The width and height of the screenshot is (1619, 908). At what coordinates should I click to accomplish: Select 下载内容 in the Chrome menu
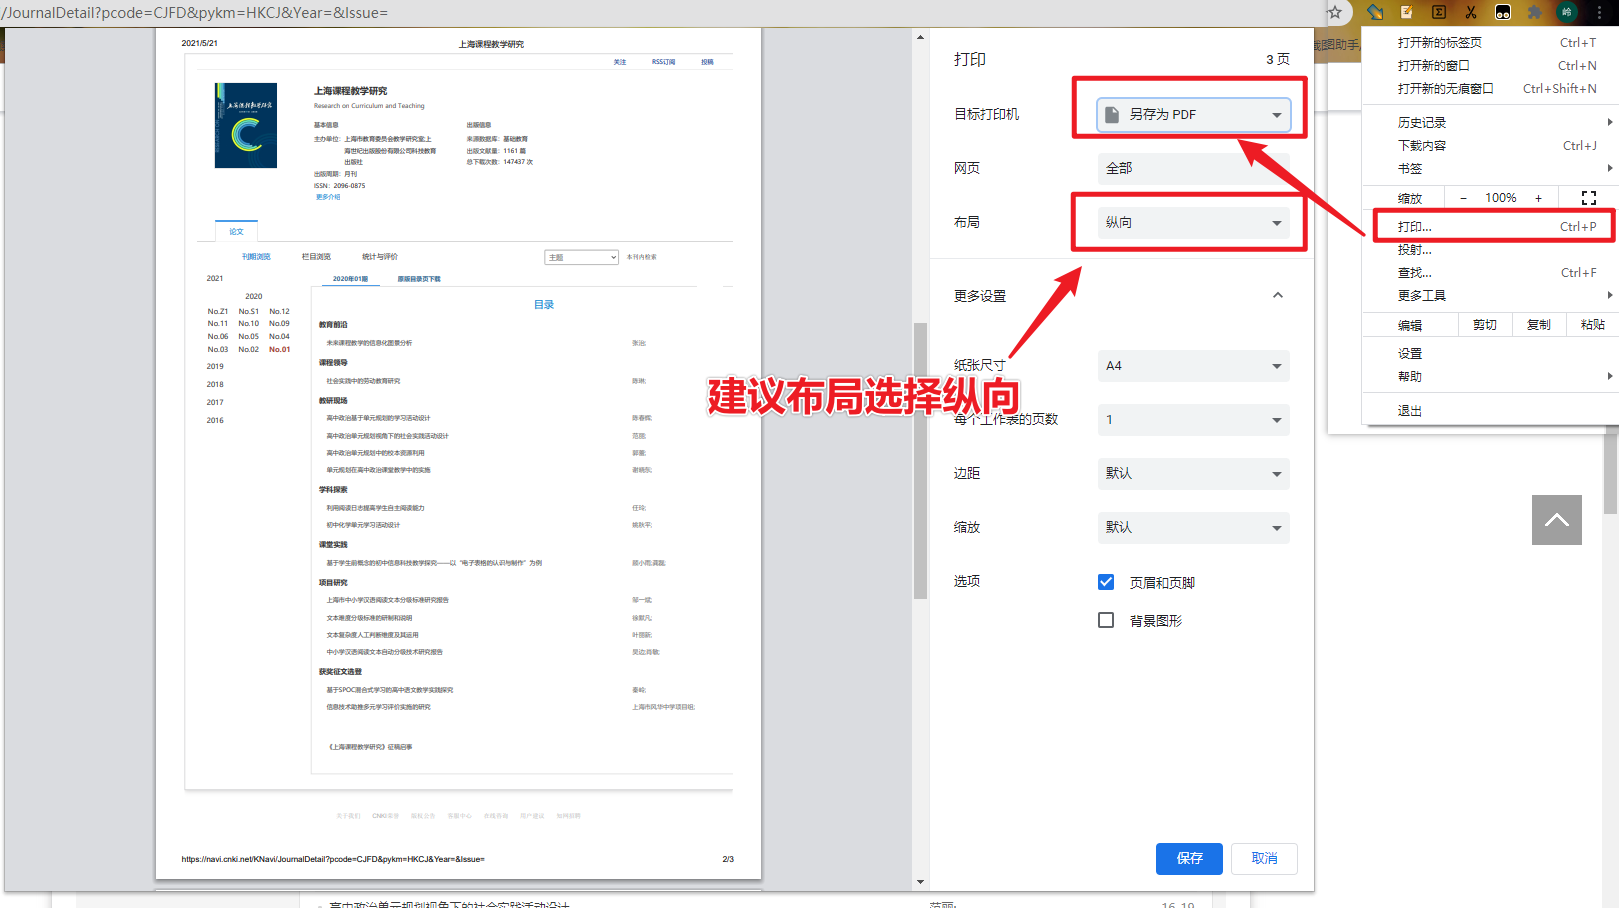pos(1490,145)
